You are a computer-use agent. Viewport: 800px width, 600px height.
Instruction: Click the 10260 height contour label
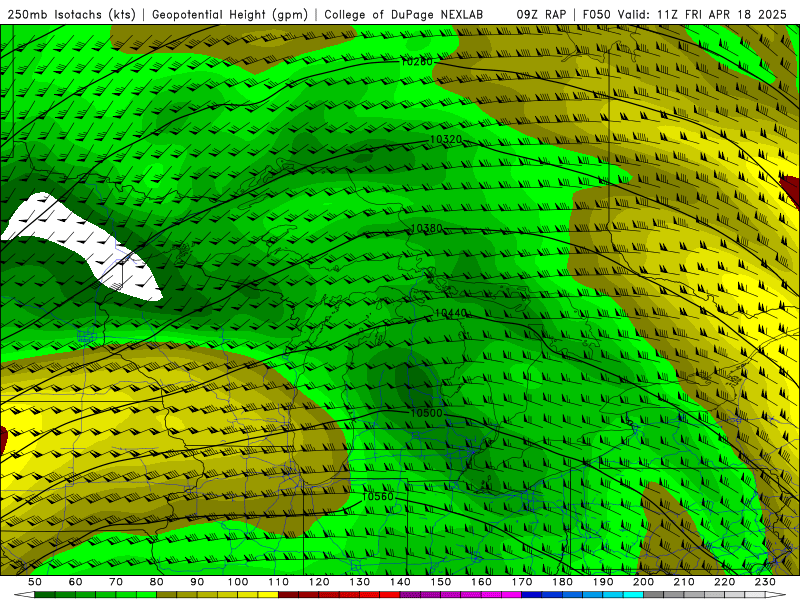click(417, 62)
